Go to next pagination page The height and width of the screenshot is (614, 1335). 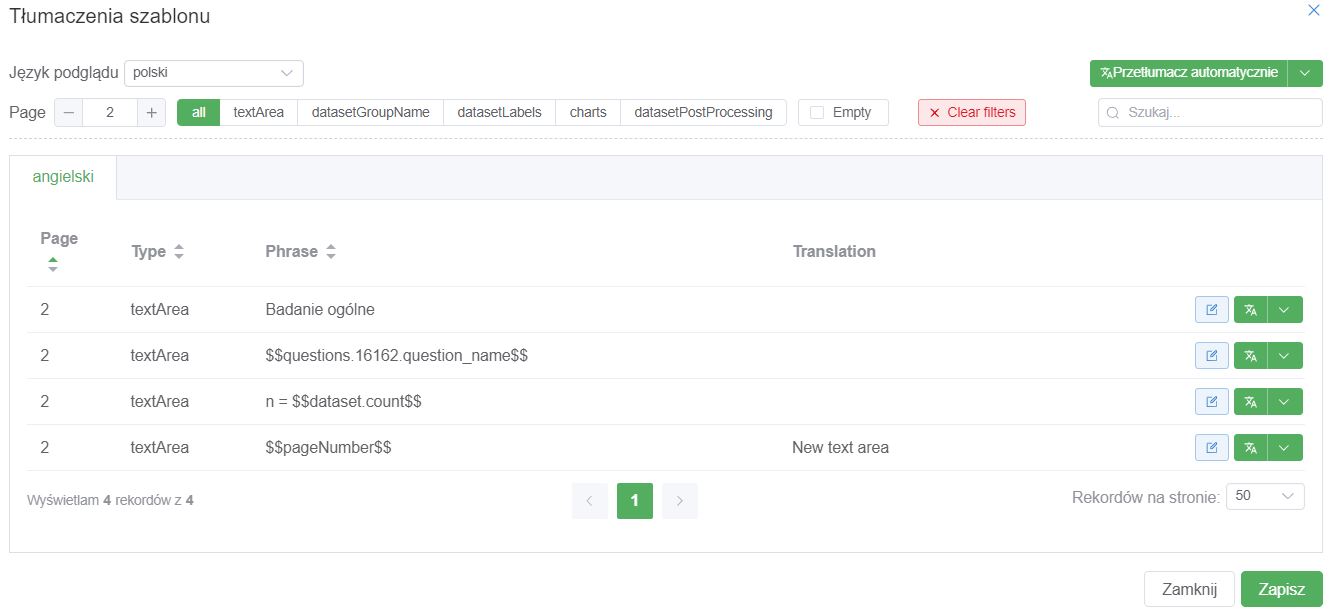[x=680, y=501]
